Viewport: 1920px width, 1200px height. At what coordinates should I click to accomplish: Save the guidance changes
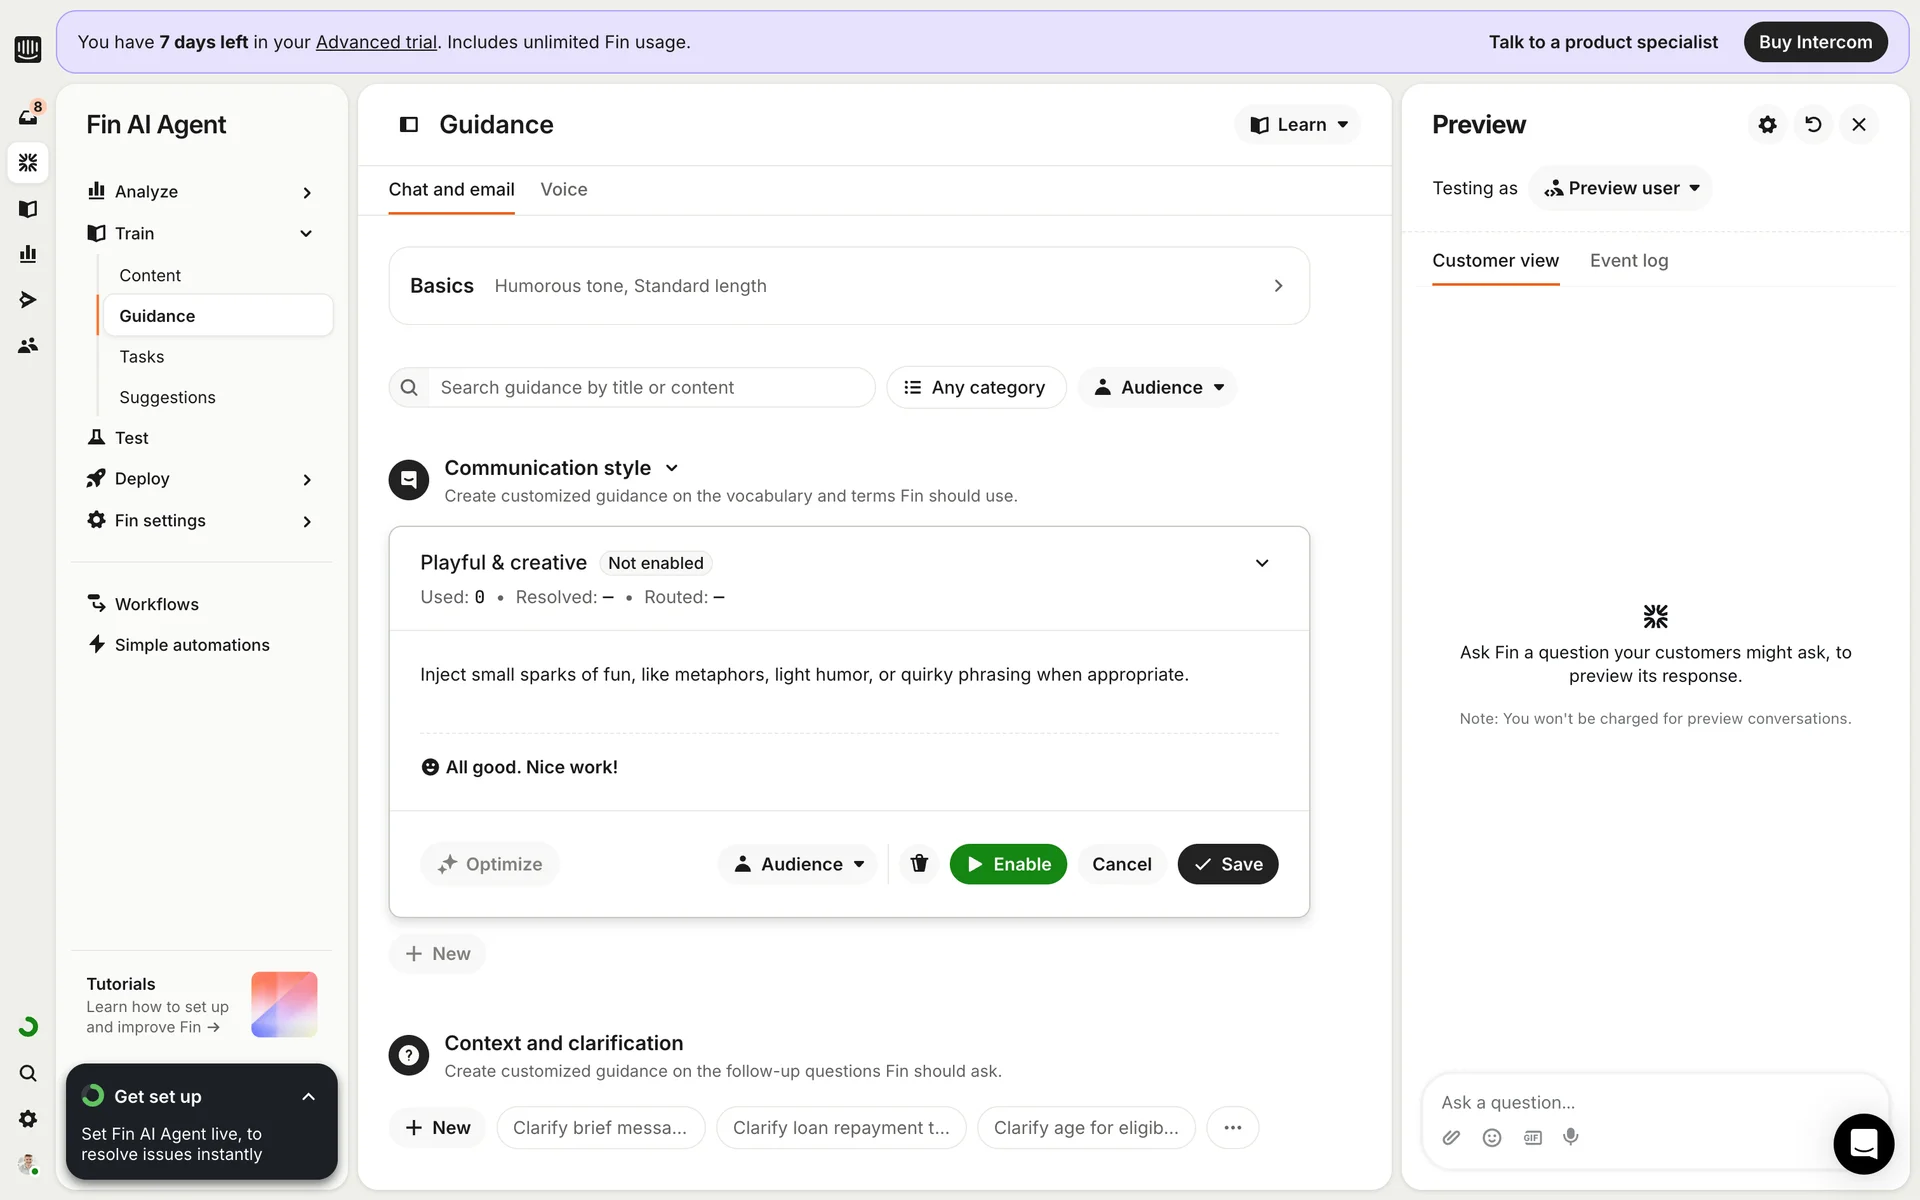pos(1227,864)
